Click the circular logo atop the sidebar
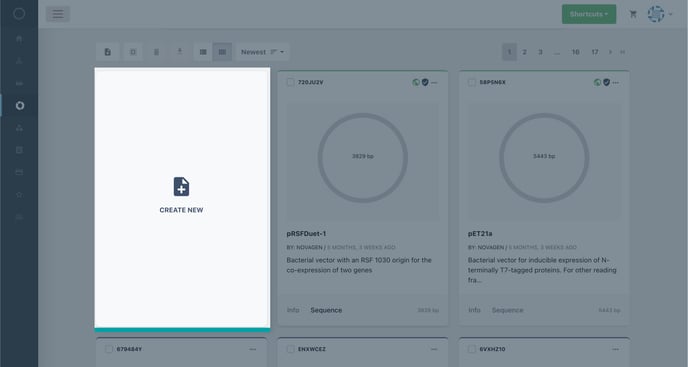This screenshot has height=367, width=688. coord(19,14)
